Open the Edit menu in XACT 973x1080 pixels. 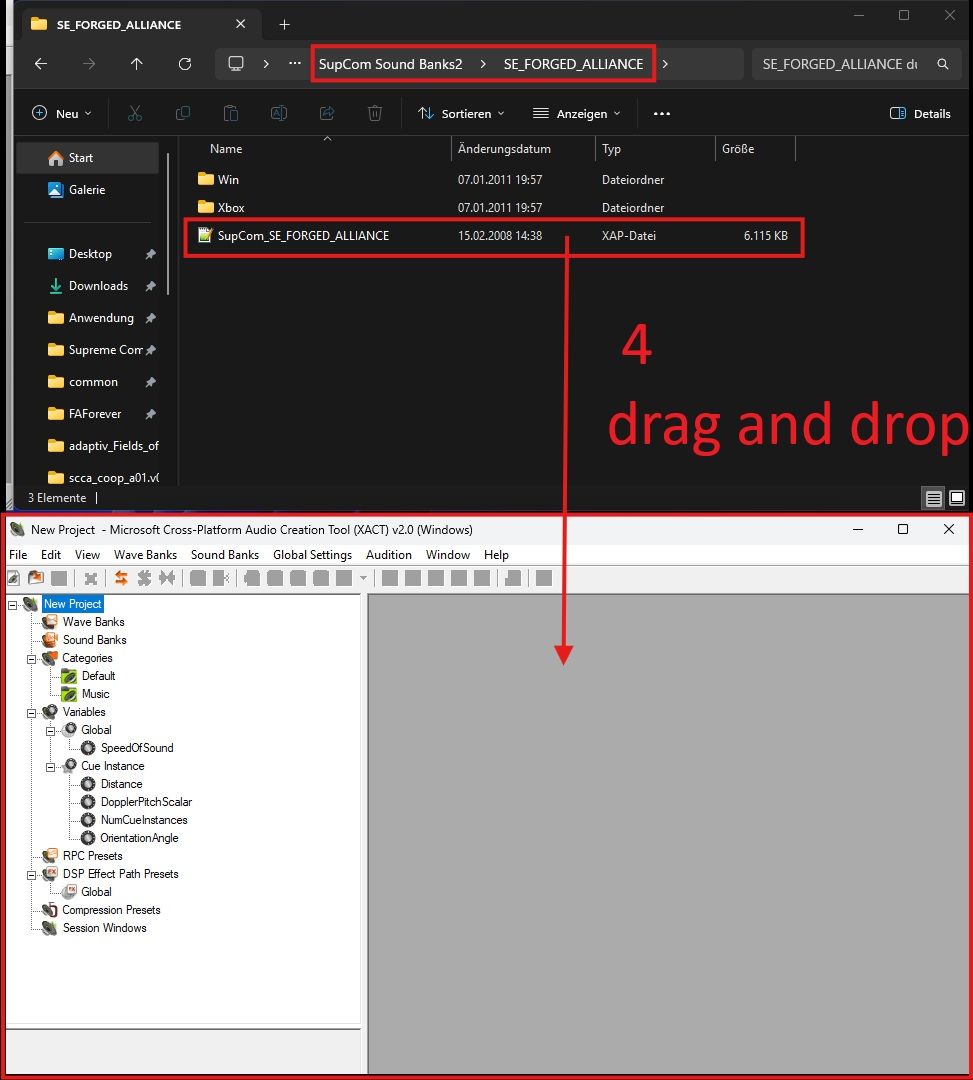(51, 555)
